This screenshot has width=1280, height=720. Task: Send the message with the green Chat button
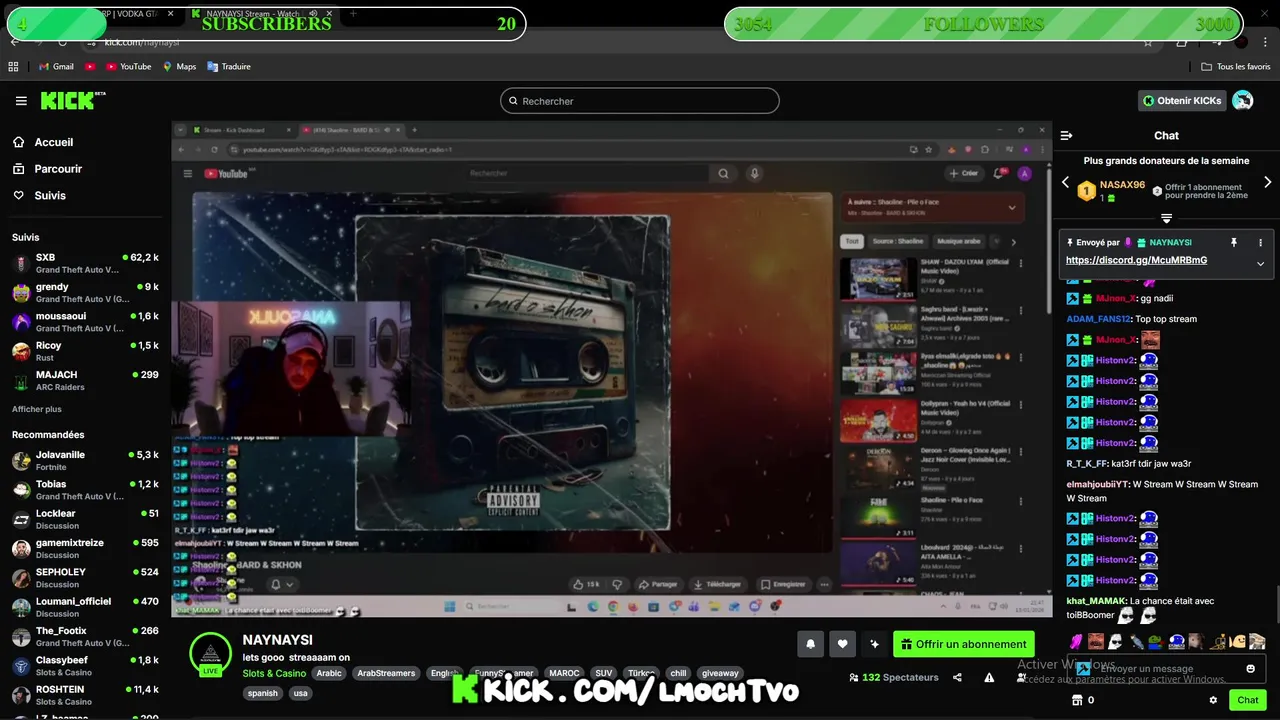click(1247, 700)
